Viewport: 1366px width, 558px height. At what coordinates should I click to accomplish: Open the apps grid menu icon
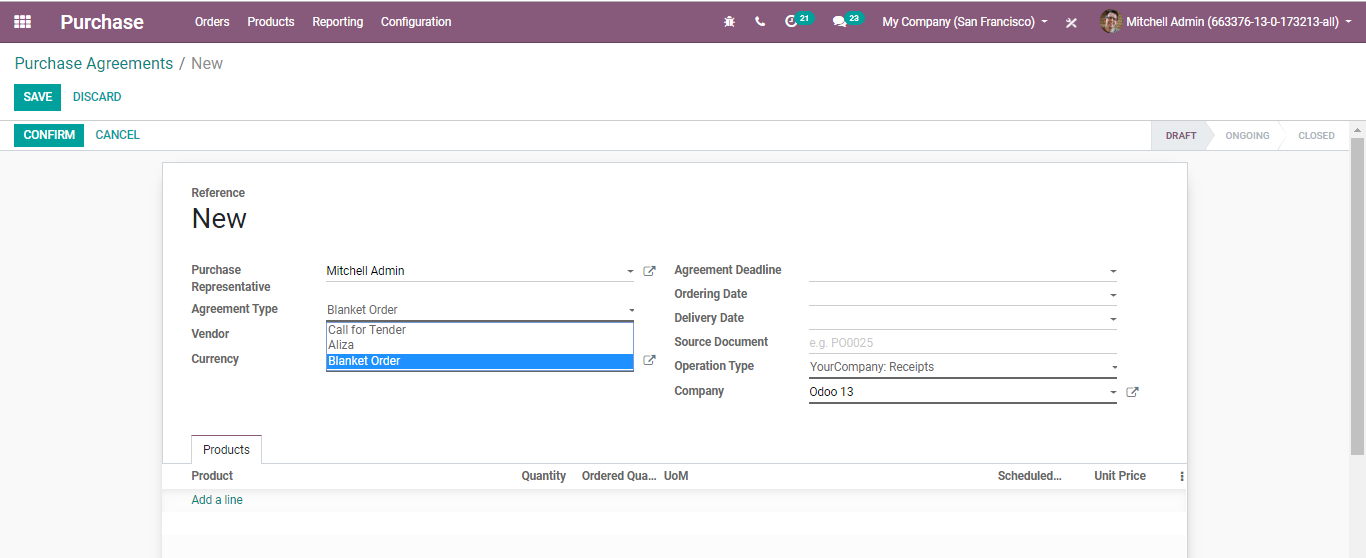(22, 21)
